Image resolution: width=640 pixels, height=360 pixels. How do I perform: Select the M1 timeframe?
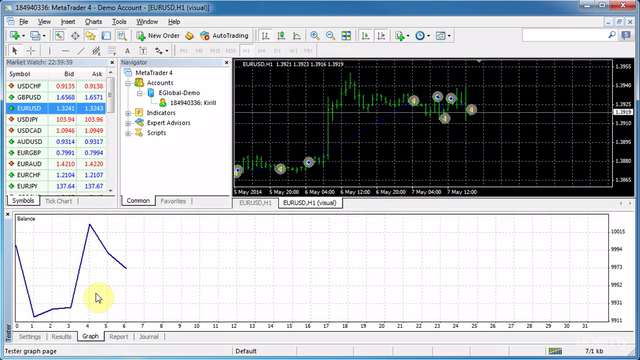pos(184,51)
